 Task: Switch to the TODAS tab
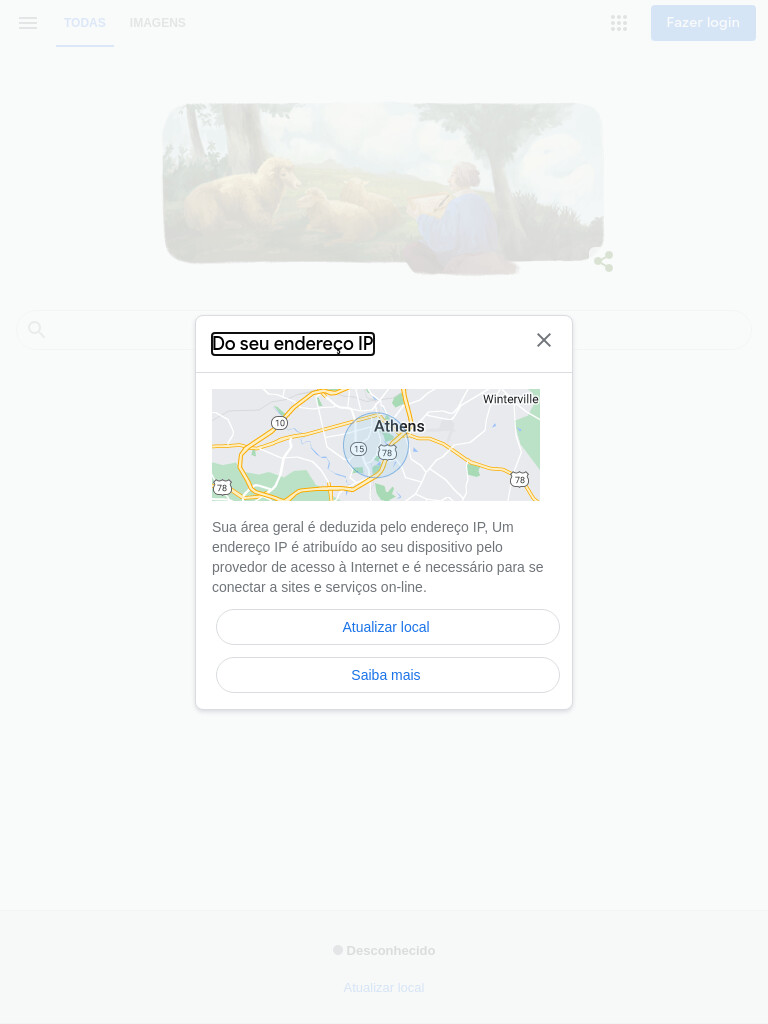point(85,23)
